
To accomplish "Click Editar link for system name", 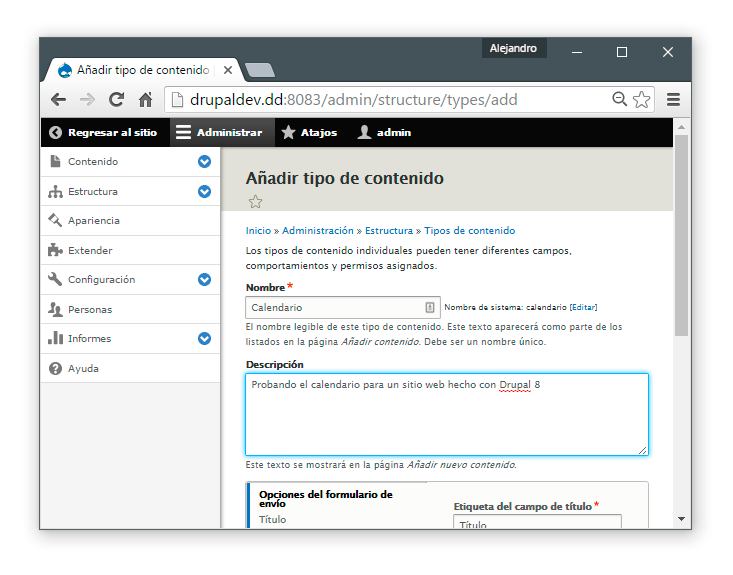I will [583, 307].
